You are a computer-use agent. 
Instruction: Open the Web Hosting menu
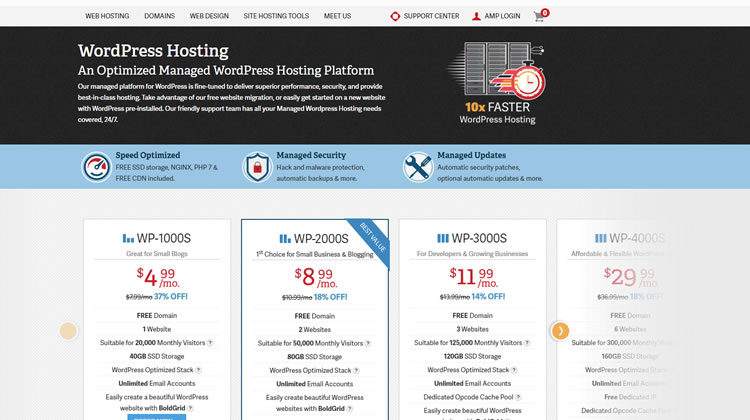tap(107, 16)
